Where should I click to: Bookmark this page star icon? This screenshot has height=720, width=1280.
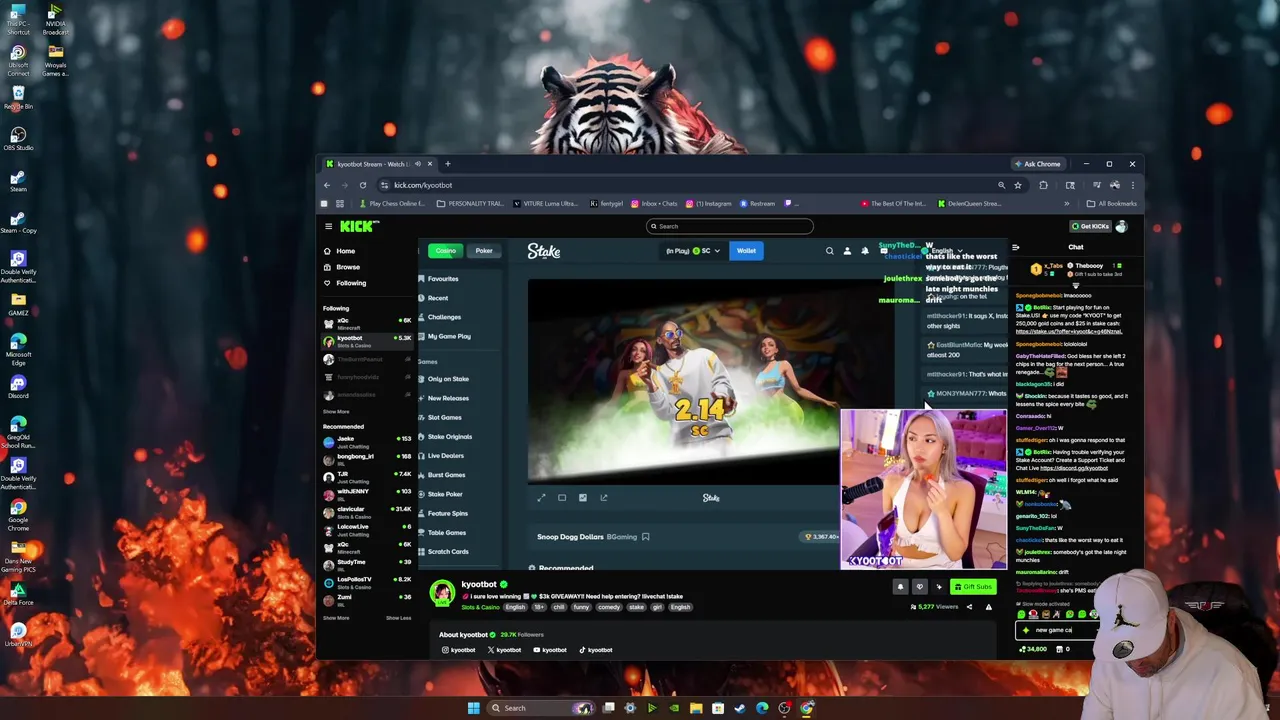(1018, 185)
